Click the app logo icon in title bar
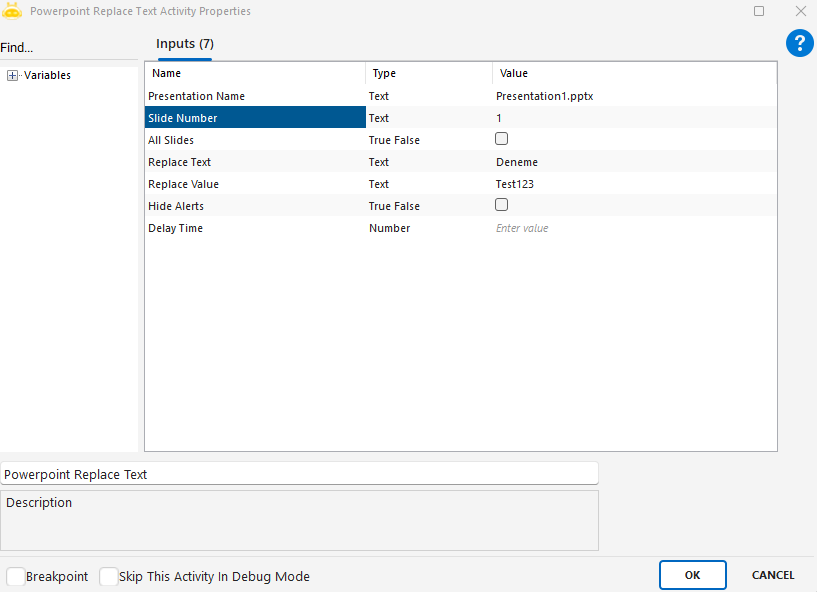The width and height of the screenshot is (817, 592). 12,11
